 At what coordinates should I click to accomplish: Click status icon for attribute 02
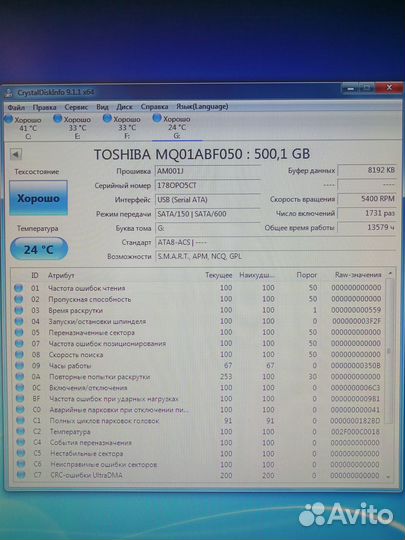[x=19, y=299]
